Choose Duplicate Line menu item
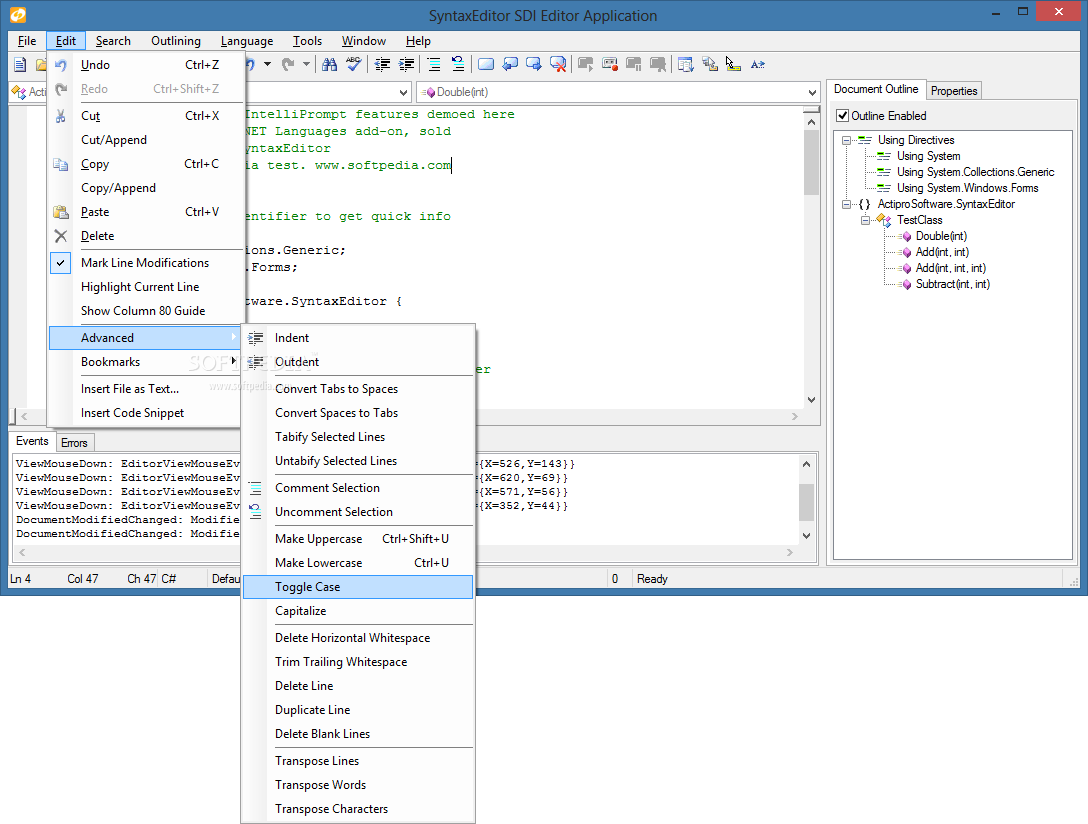Viewport: 1088px width, 824px height. (358, 710)
